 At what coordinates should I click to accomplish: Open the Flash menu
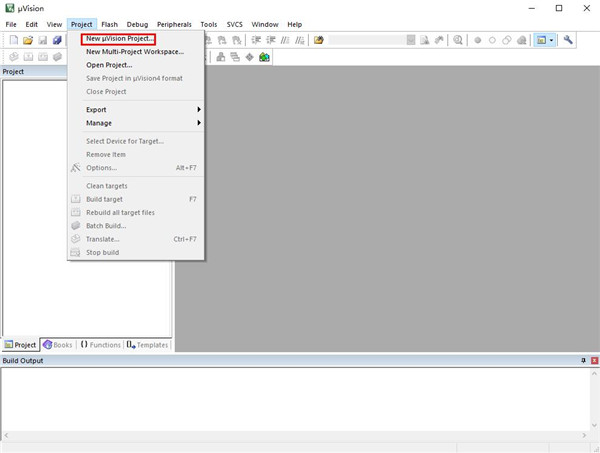tap(109, 23)
